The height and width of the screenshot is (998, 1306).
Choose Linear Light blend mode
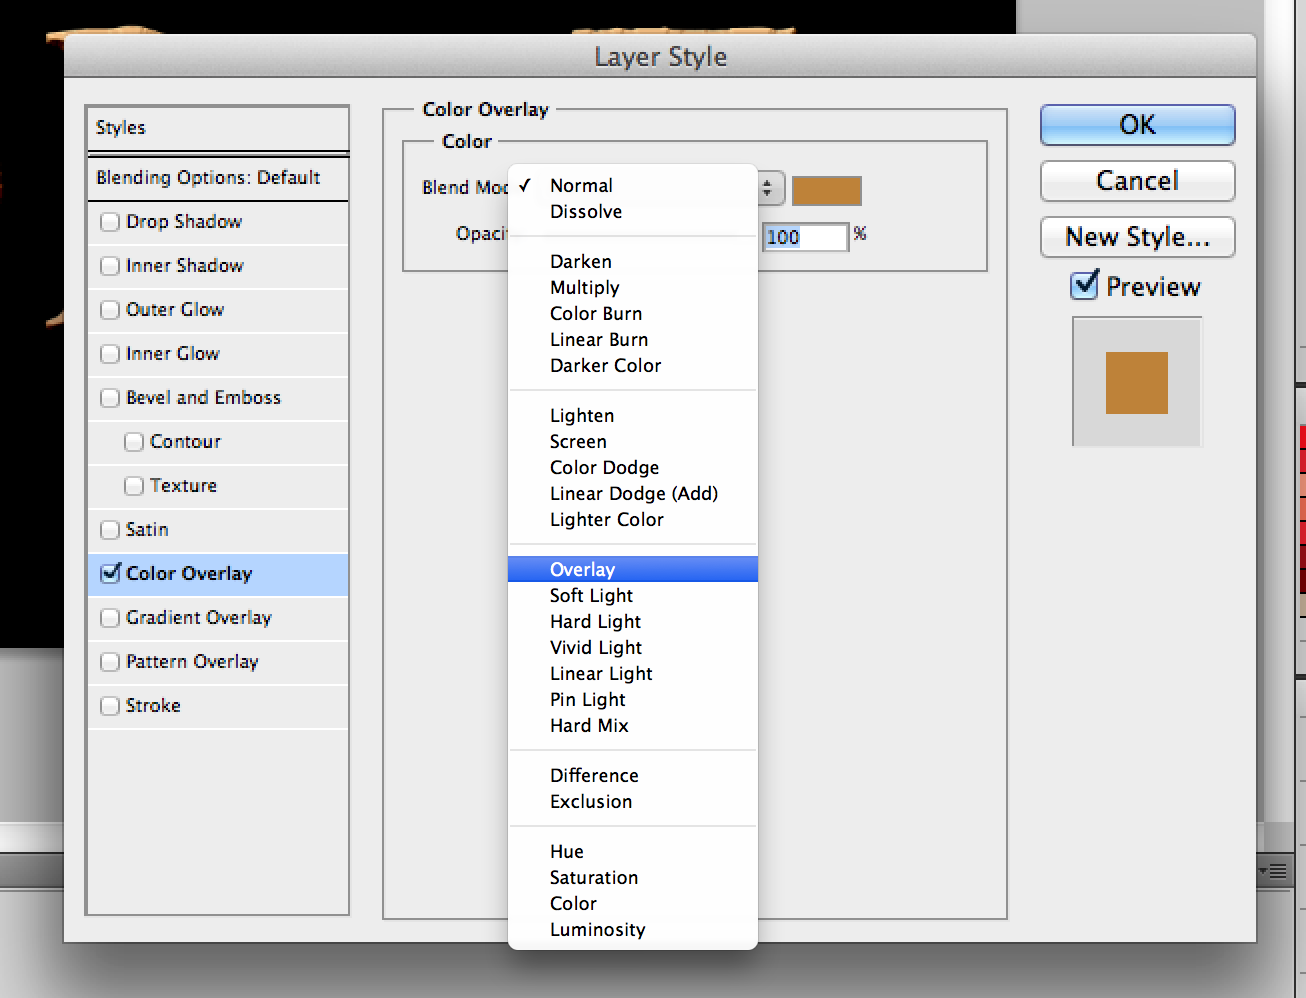(632, 674)
